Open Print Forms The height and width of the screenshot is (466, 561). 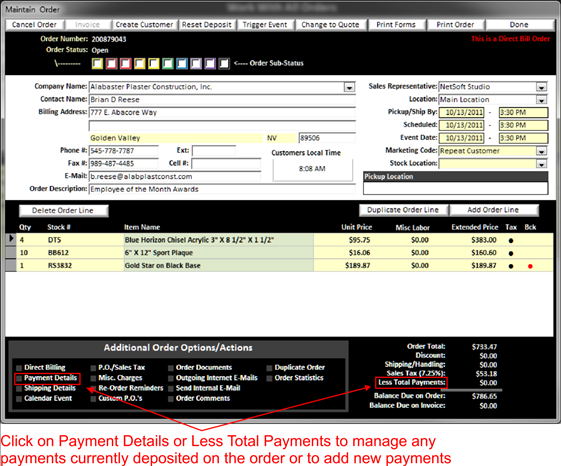[396, 25]
